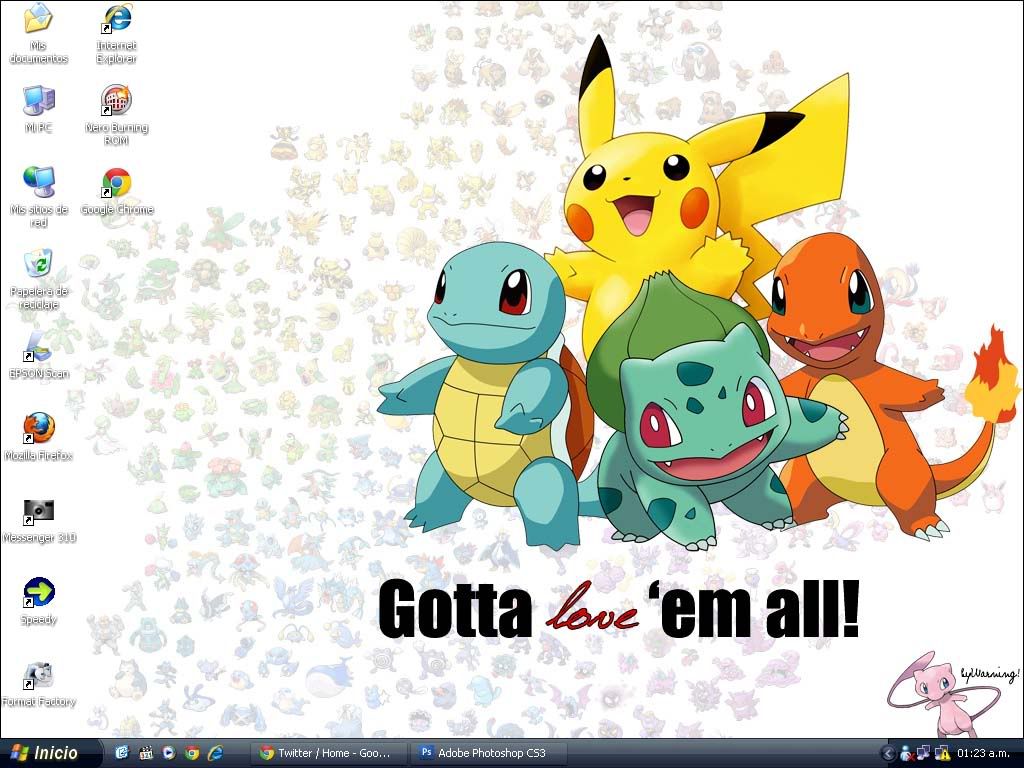1024x768 pixels.
Task: Click Messenger tray icon with red X
Action: point(906,754)
